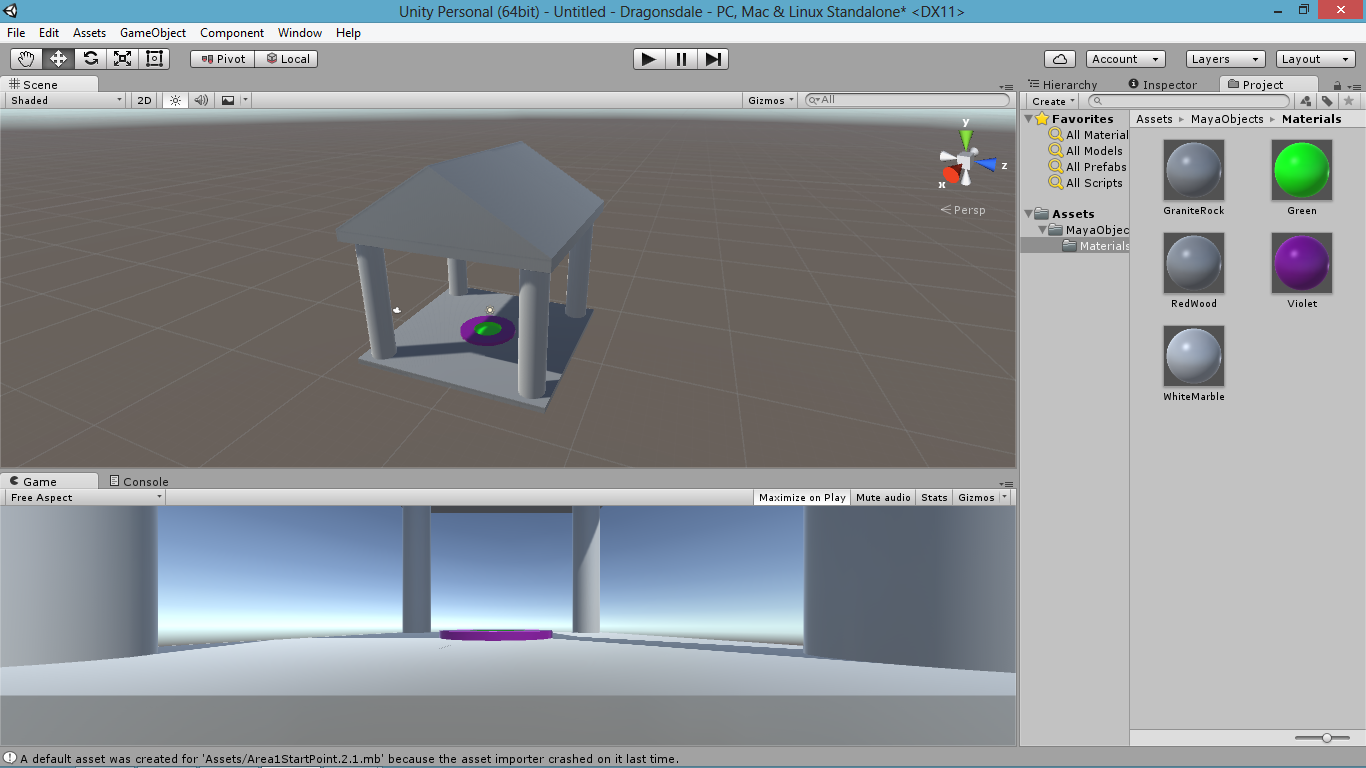The height and width of the screenshot is (768, 1366).
Task: Switch to the Console tab
Action: (x=139, y=481)
